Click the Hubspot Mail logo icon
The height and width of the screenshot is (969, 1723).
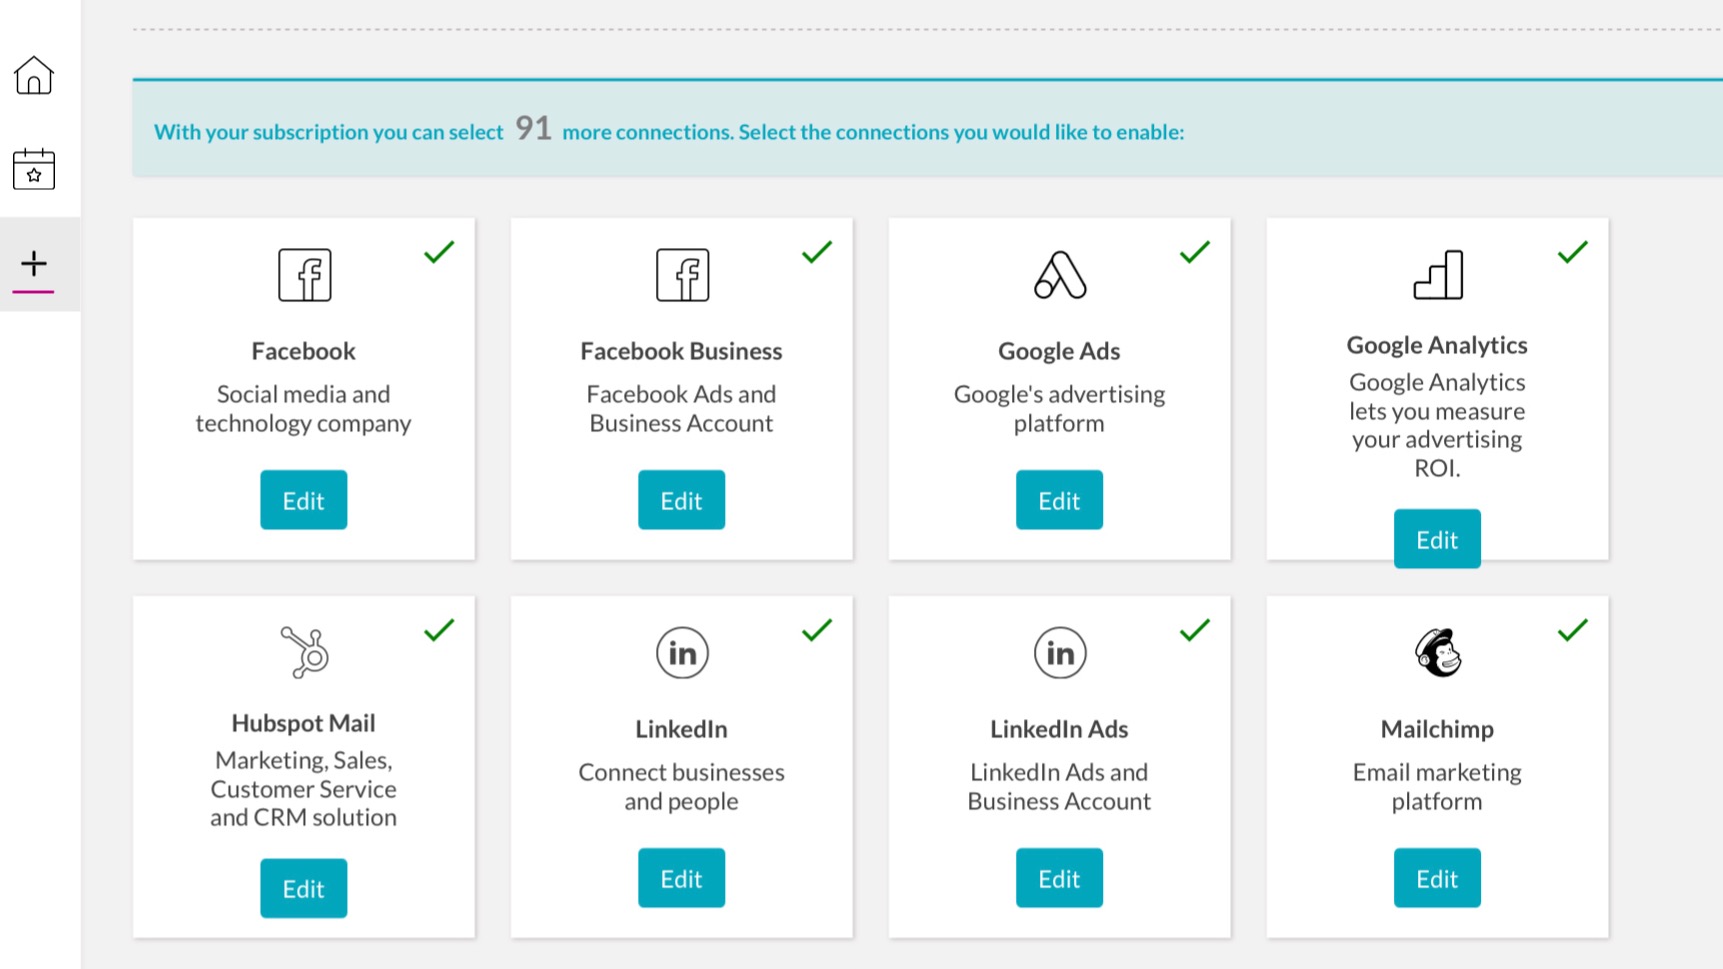(x=304, y=652)
